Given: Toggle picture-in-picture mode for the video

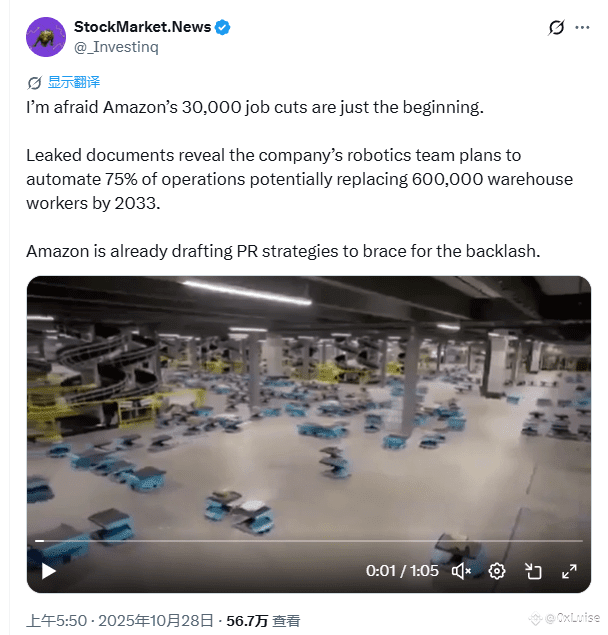Looking at the screenshot, I should [533, 571].
